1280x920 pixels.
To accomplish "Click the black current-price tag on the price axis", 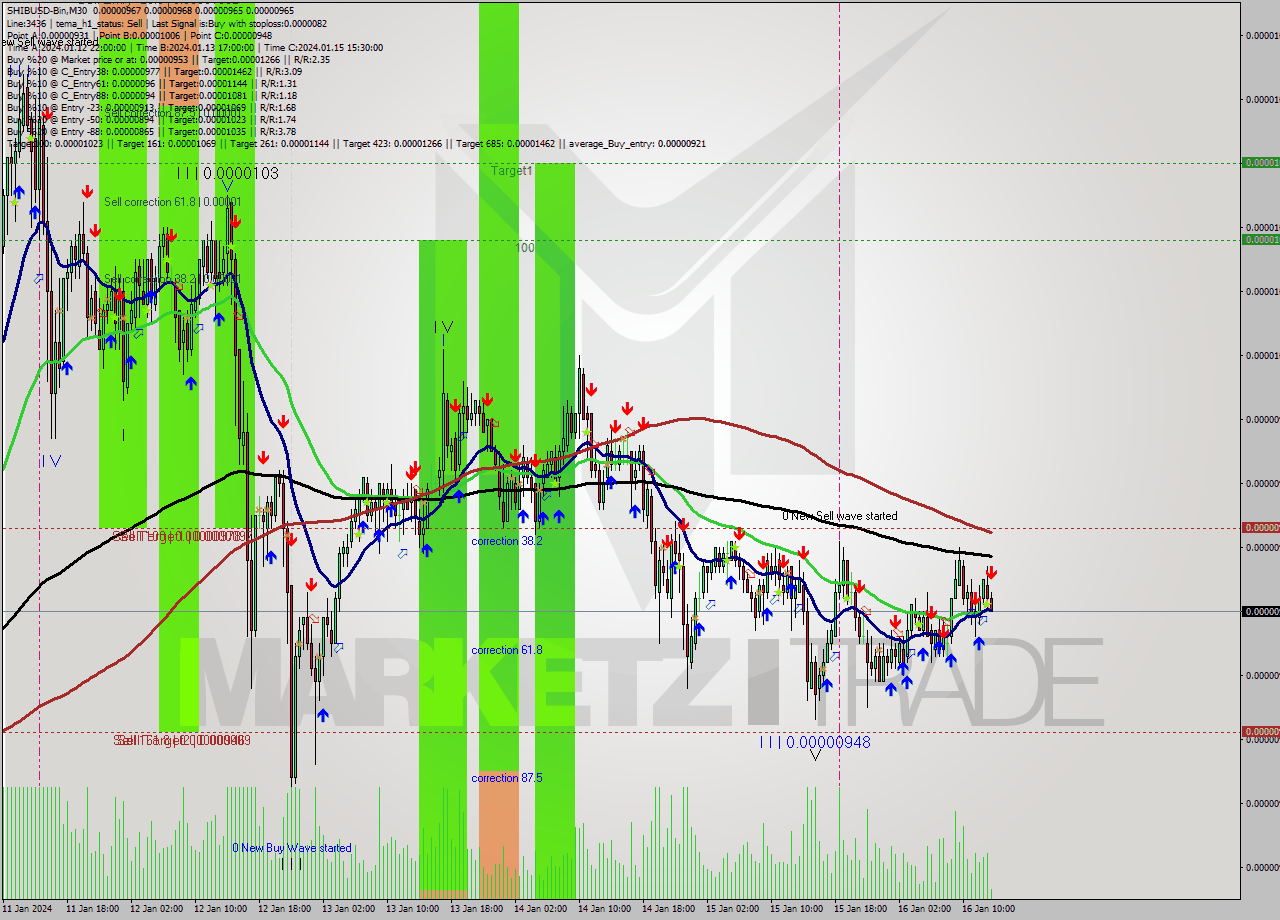I will [x=1260, y=611].
